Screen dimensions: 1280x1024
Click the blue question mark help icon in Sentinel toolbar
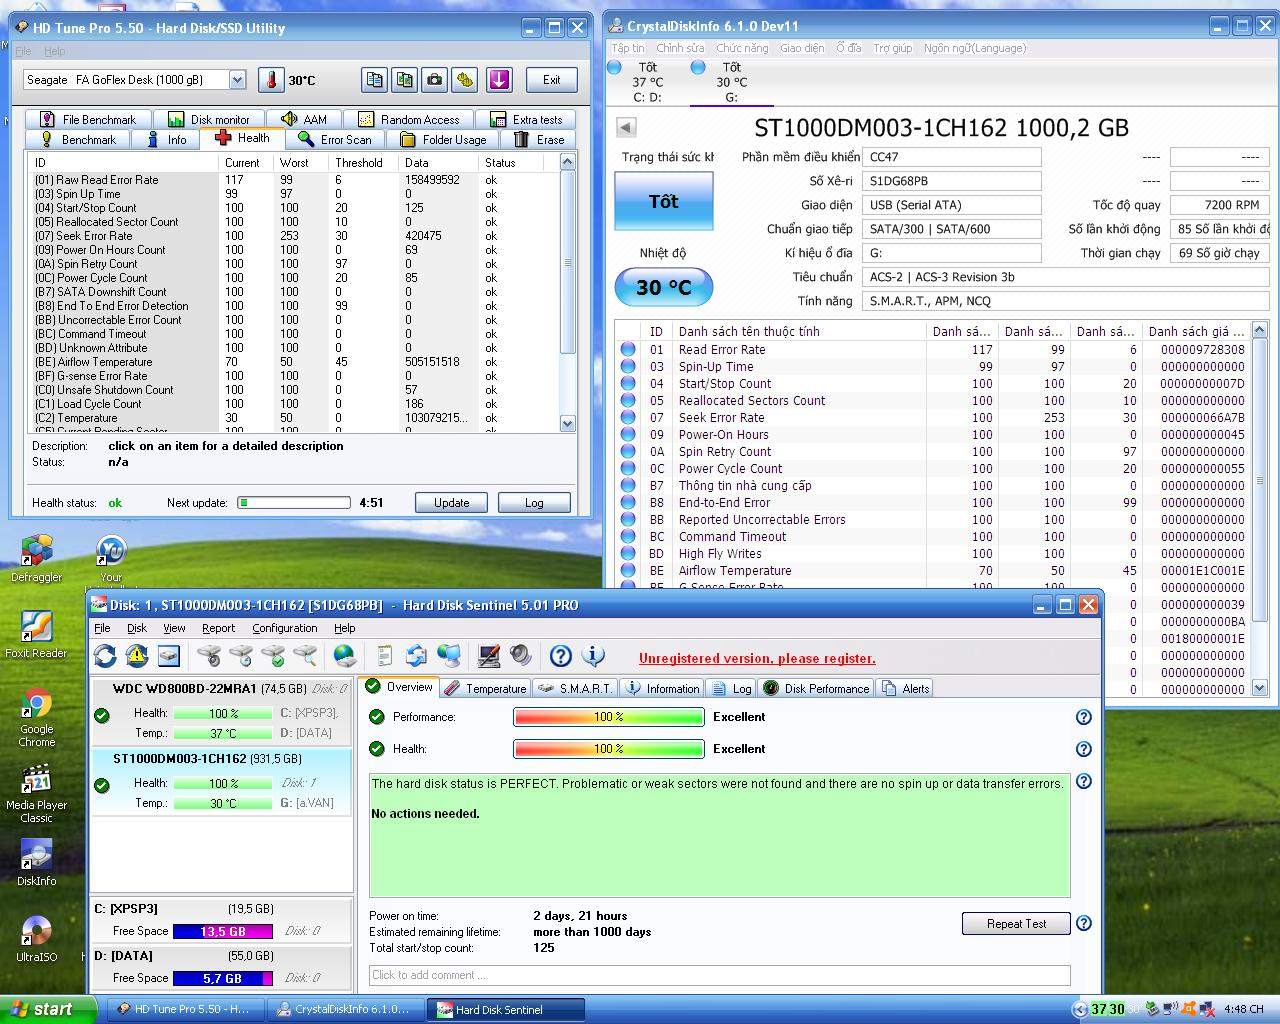(561, 656)
